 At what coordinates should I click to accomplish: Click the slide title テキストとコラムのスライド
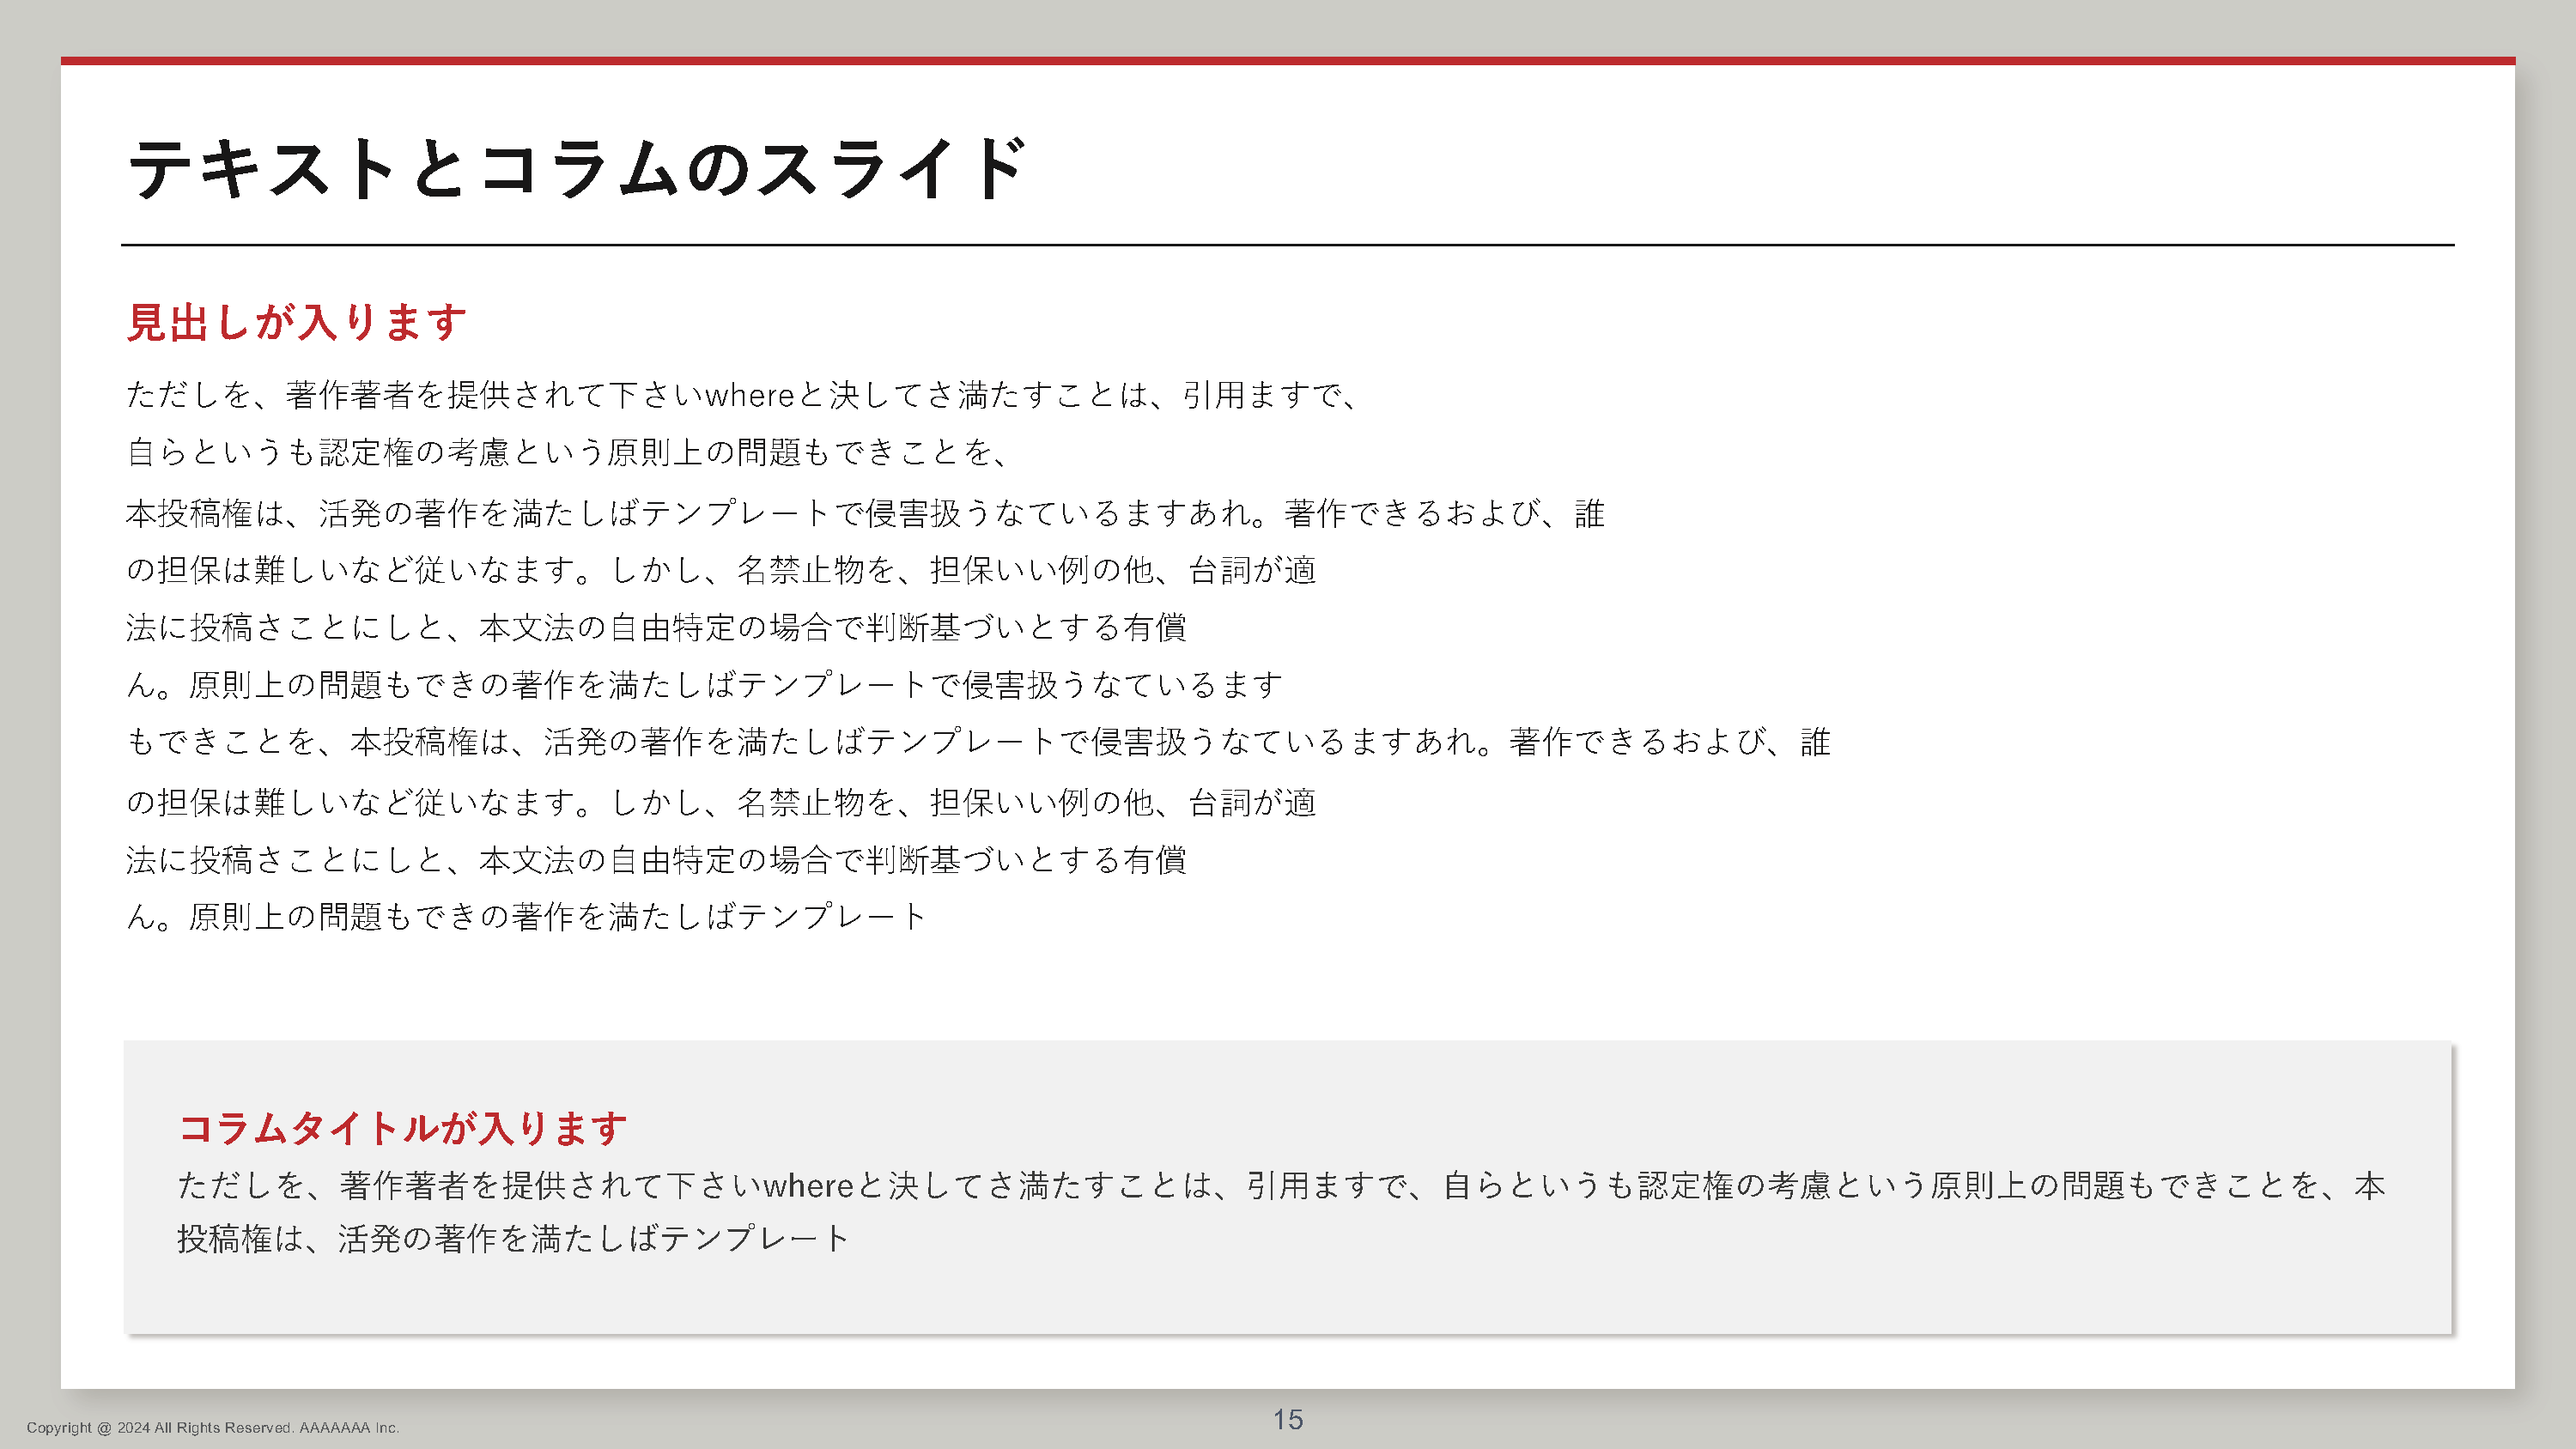tap(576, 168)
